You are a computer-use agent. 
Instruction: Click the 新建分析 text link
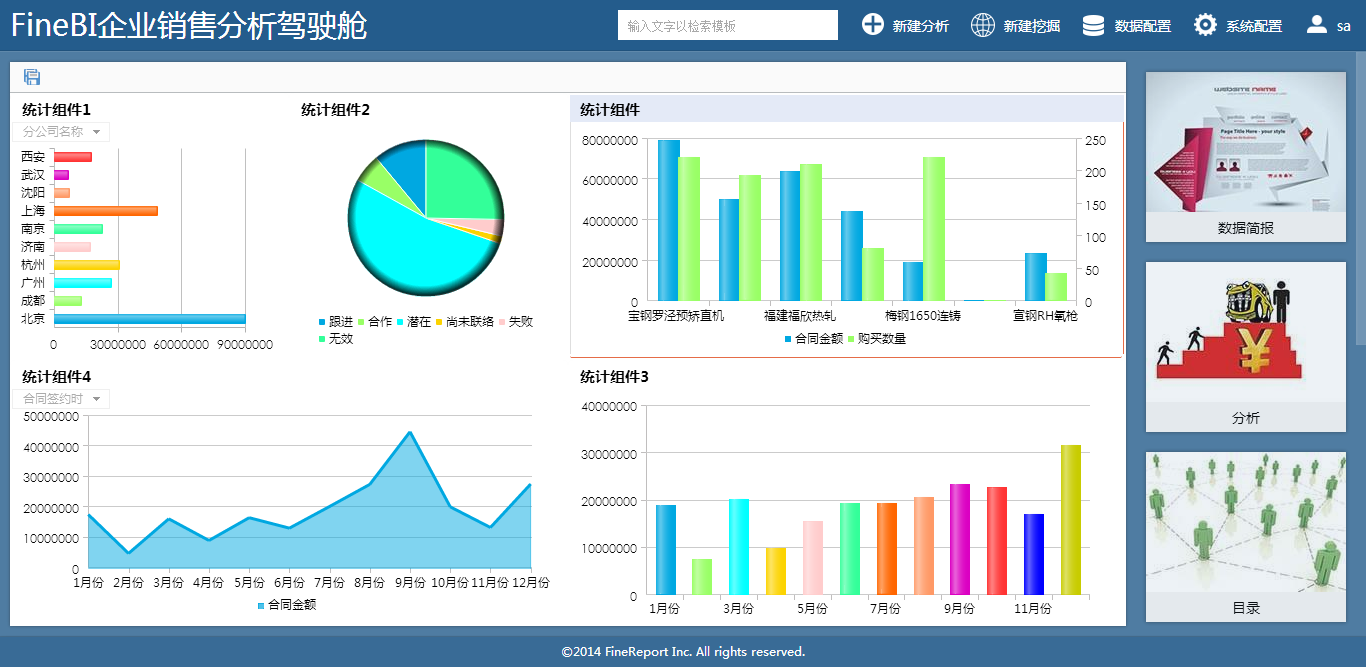coord(920,26)
